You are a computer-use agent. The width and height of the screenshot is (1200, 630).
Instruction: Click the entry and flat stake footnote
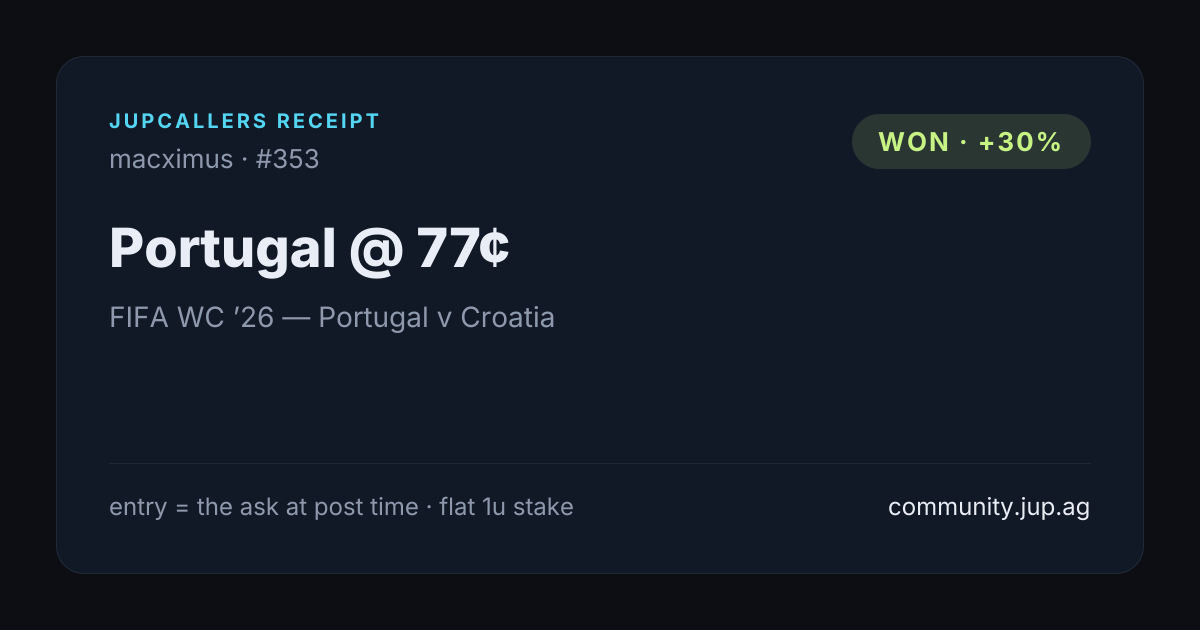(x=341, y=507)
